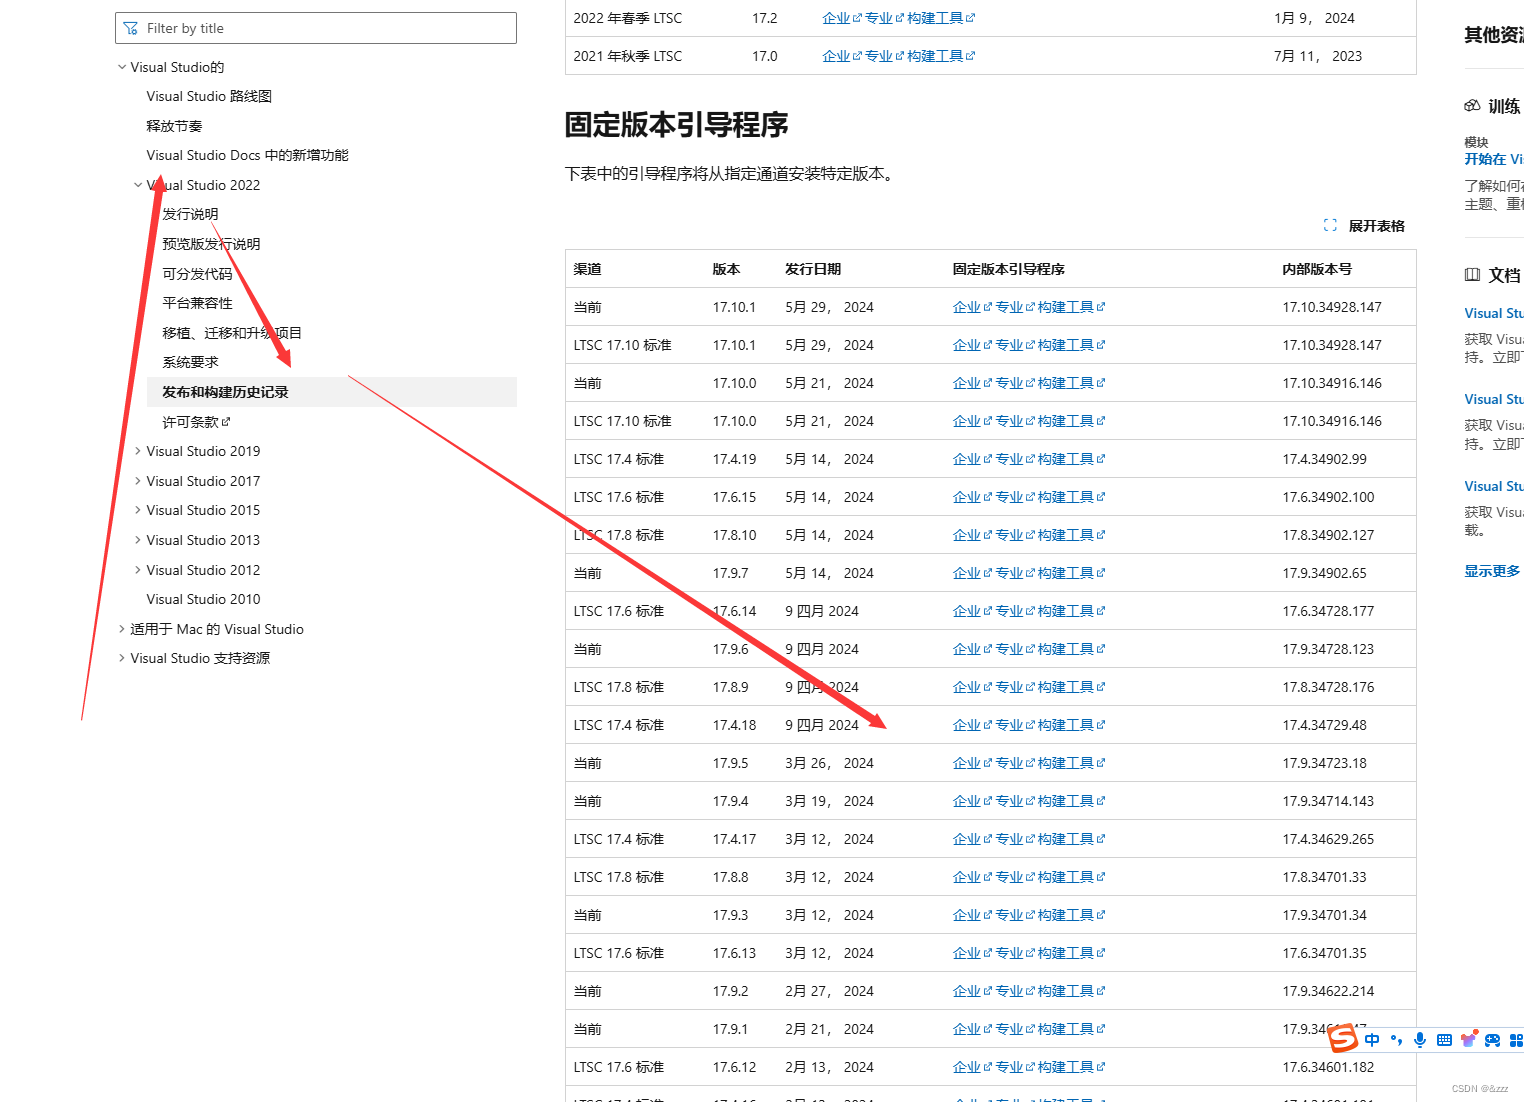
Task: Open 构建工具 link in 当前 17.9.1 row
Action: coord(1066,1029)
